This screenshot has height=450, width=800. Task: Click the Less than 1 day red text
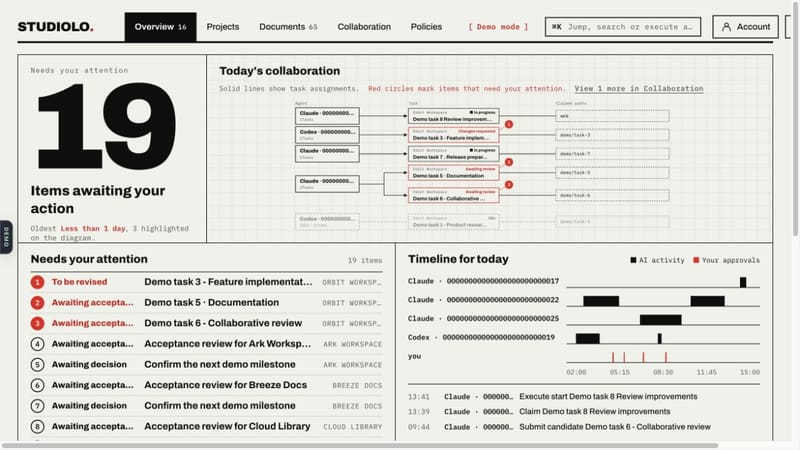(x=93, y=229)
